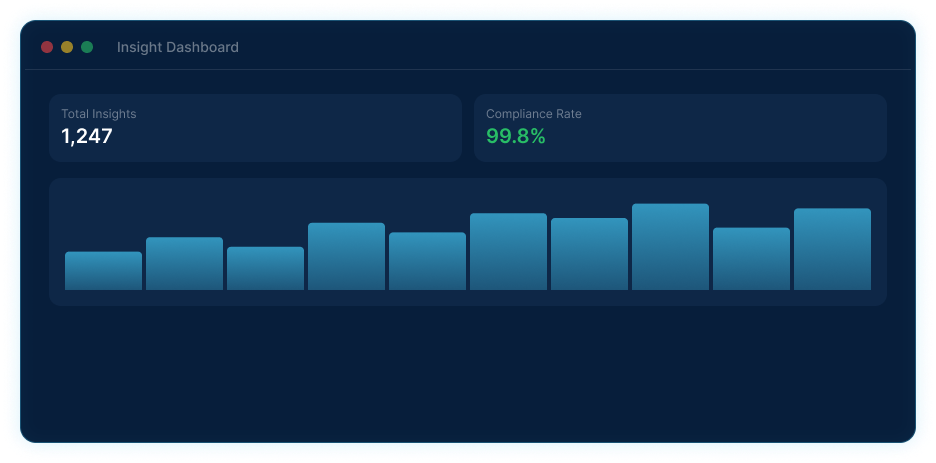Click the yellow minimize dot
Image resolution: width=936 pixels, height=463 pixels.
67,47
